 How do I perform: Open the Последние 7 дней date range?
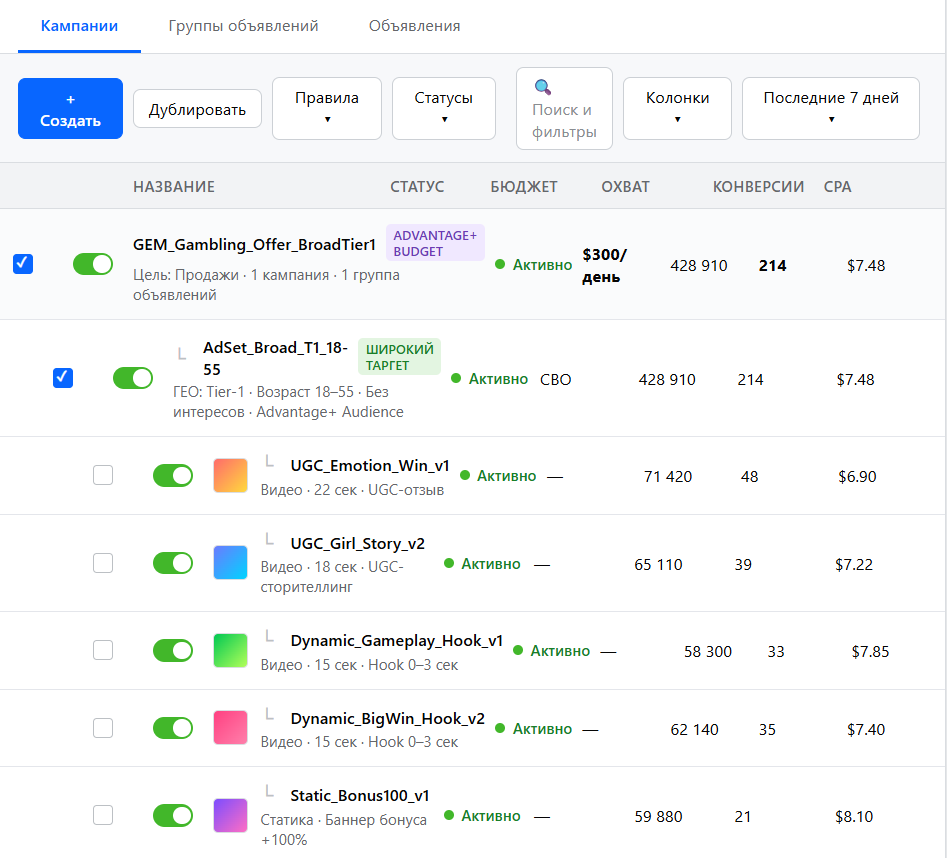[x=830, y=108]
